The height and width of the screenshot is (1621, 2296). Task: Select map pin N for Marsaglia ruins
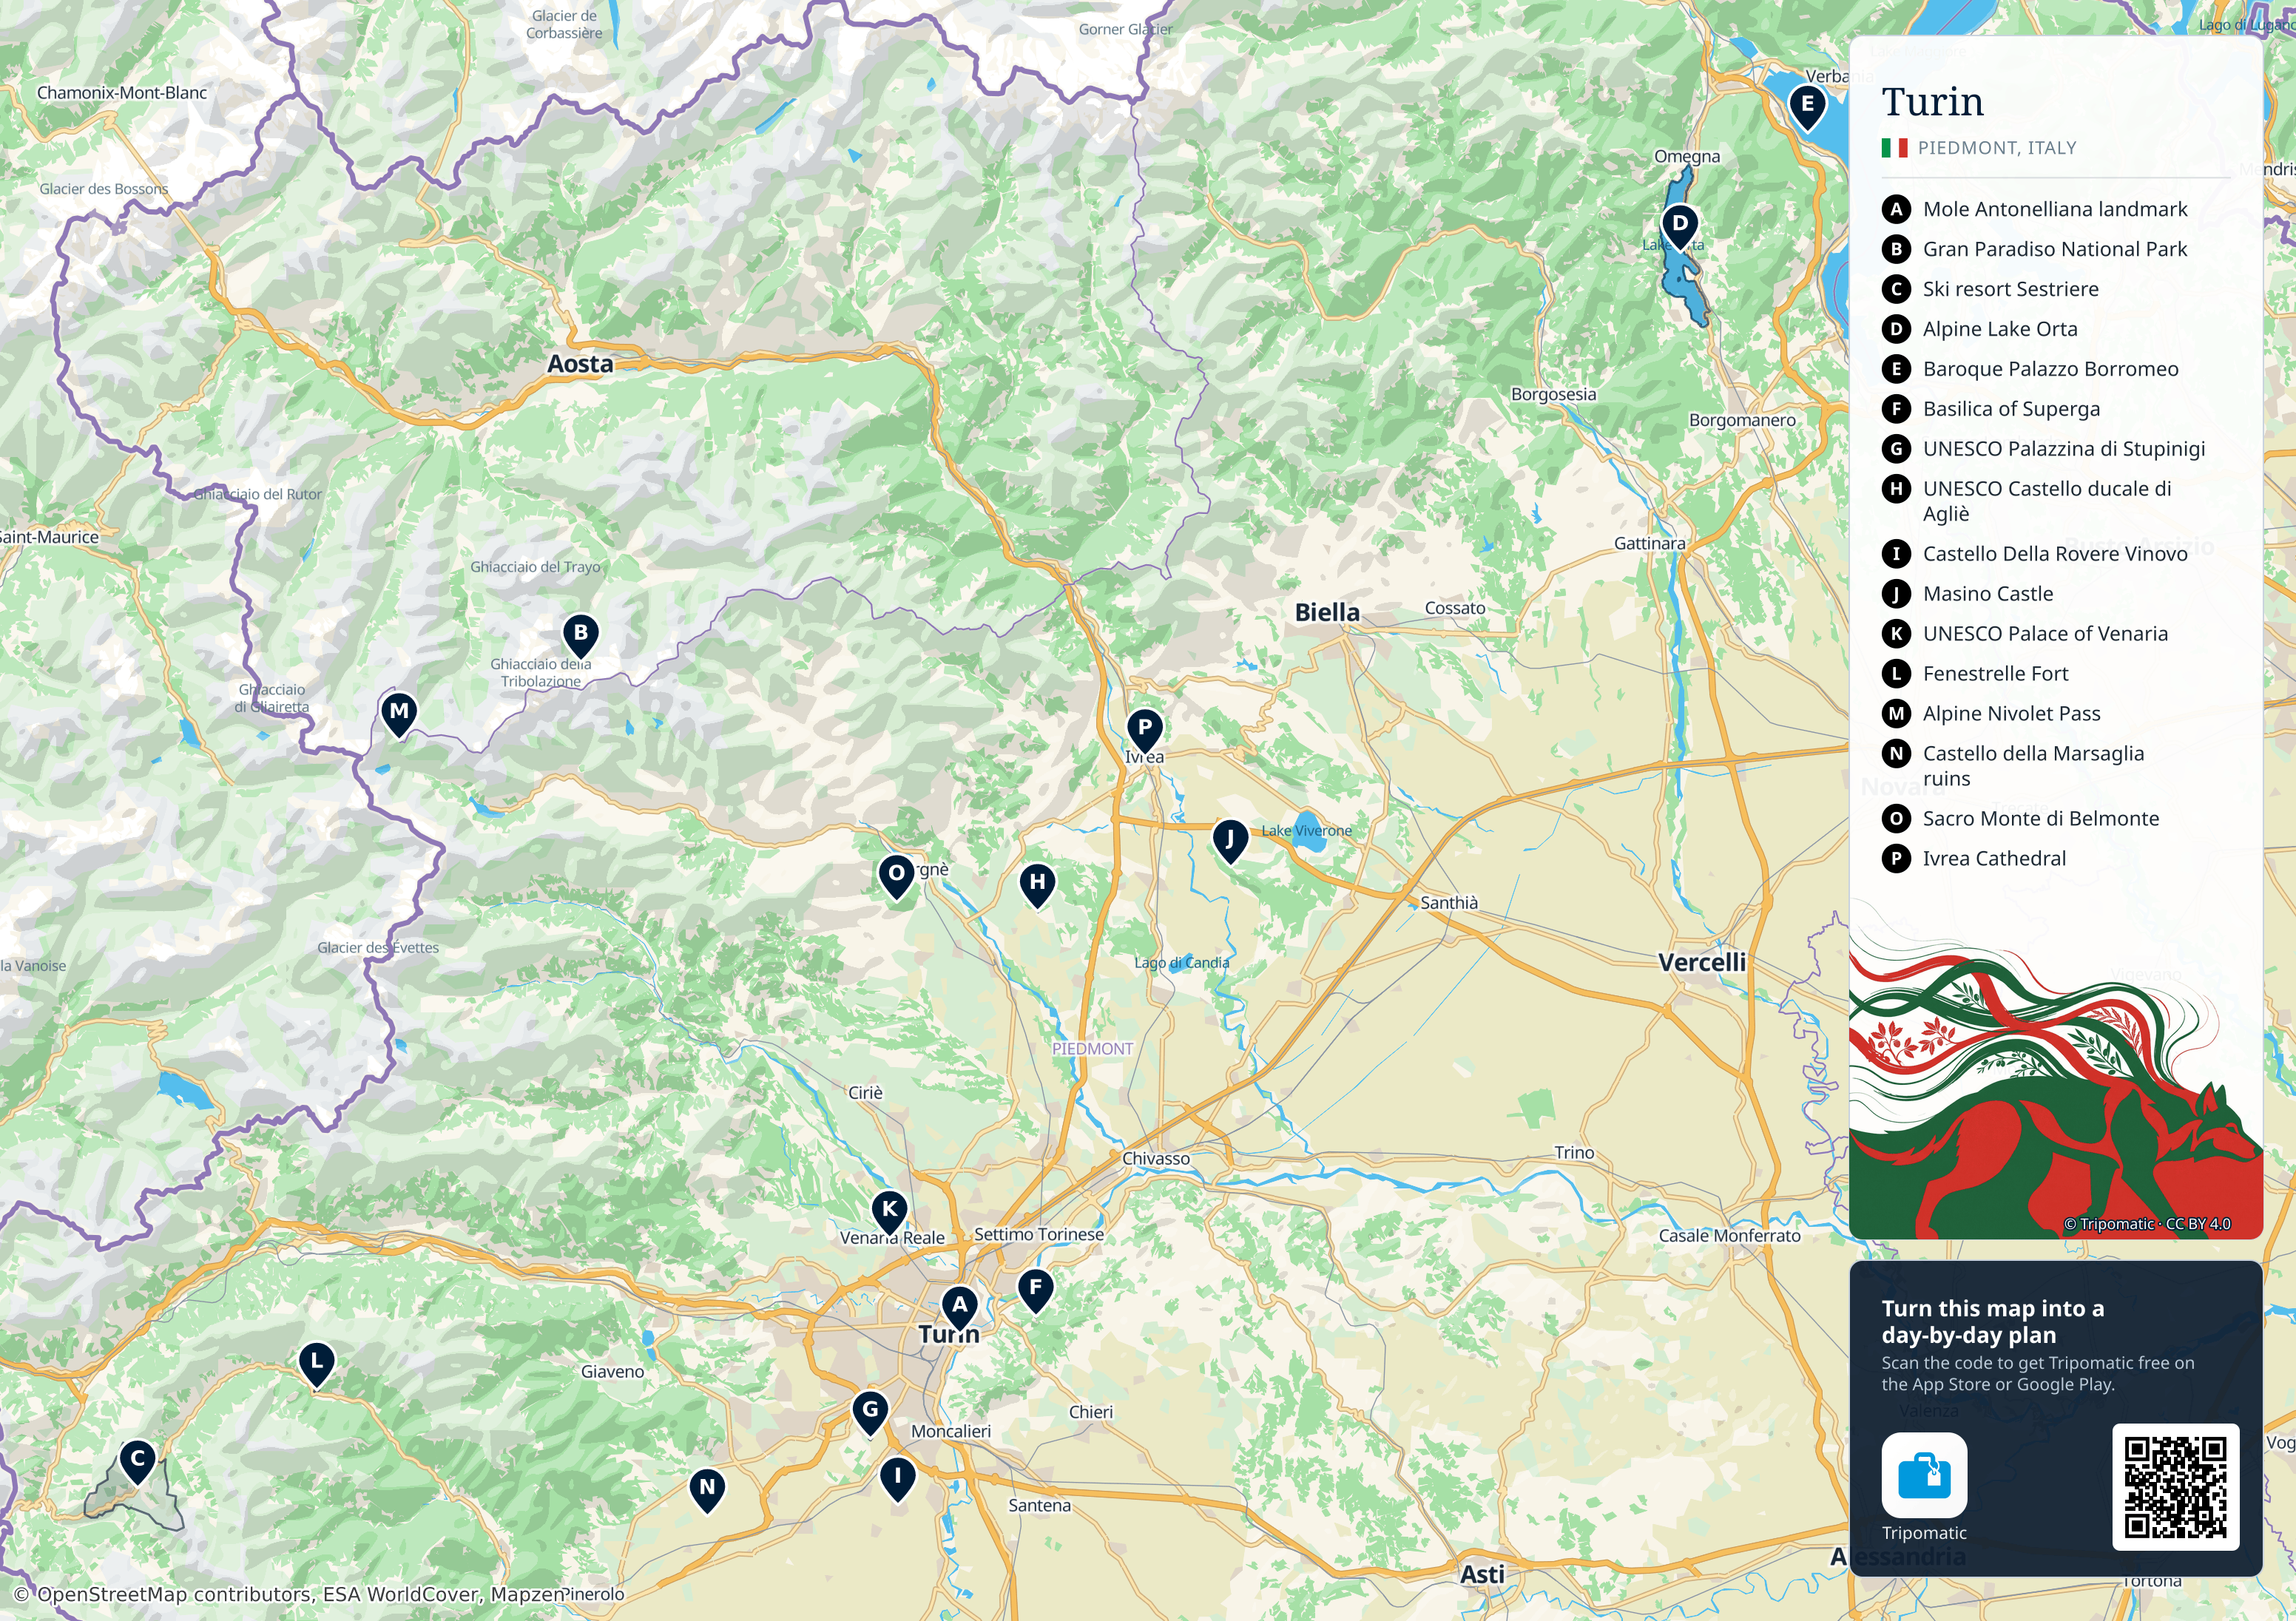coord(707,1490)
